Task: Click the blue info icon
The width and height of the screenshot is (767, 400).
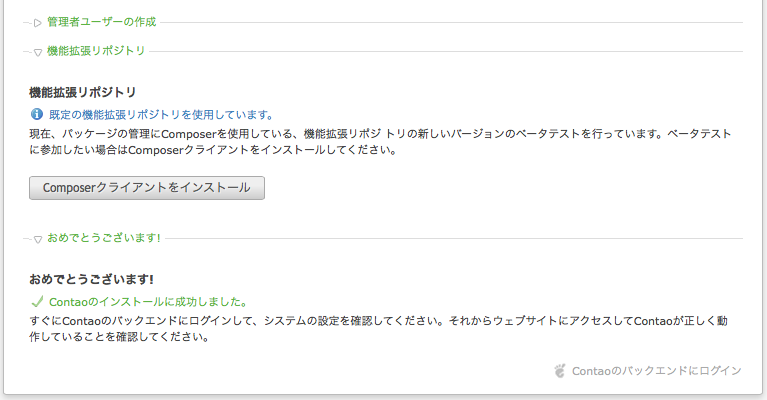Action: pos(37,114)
